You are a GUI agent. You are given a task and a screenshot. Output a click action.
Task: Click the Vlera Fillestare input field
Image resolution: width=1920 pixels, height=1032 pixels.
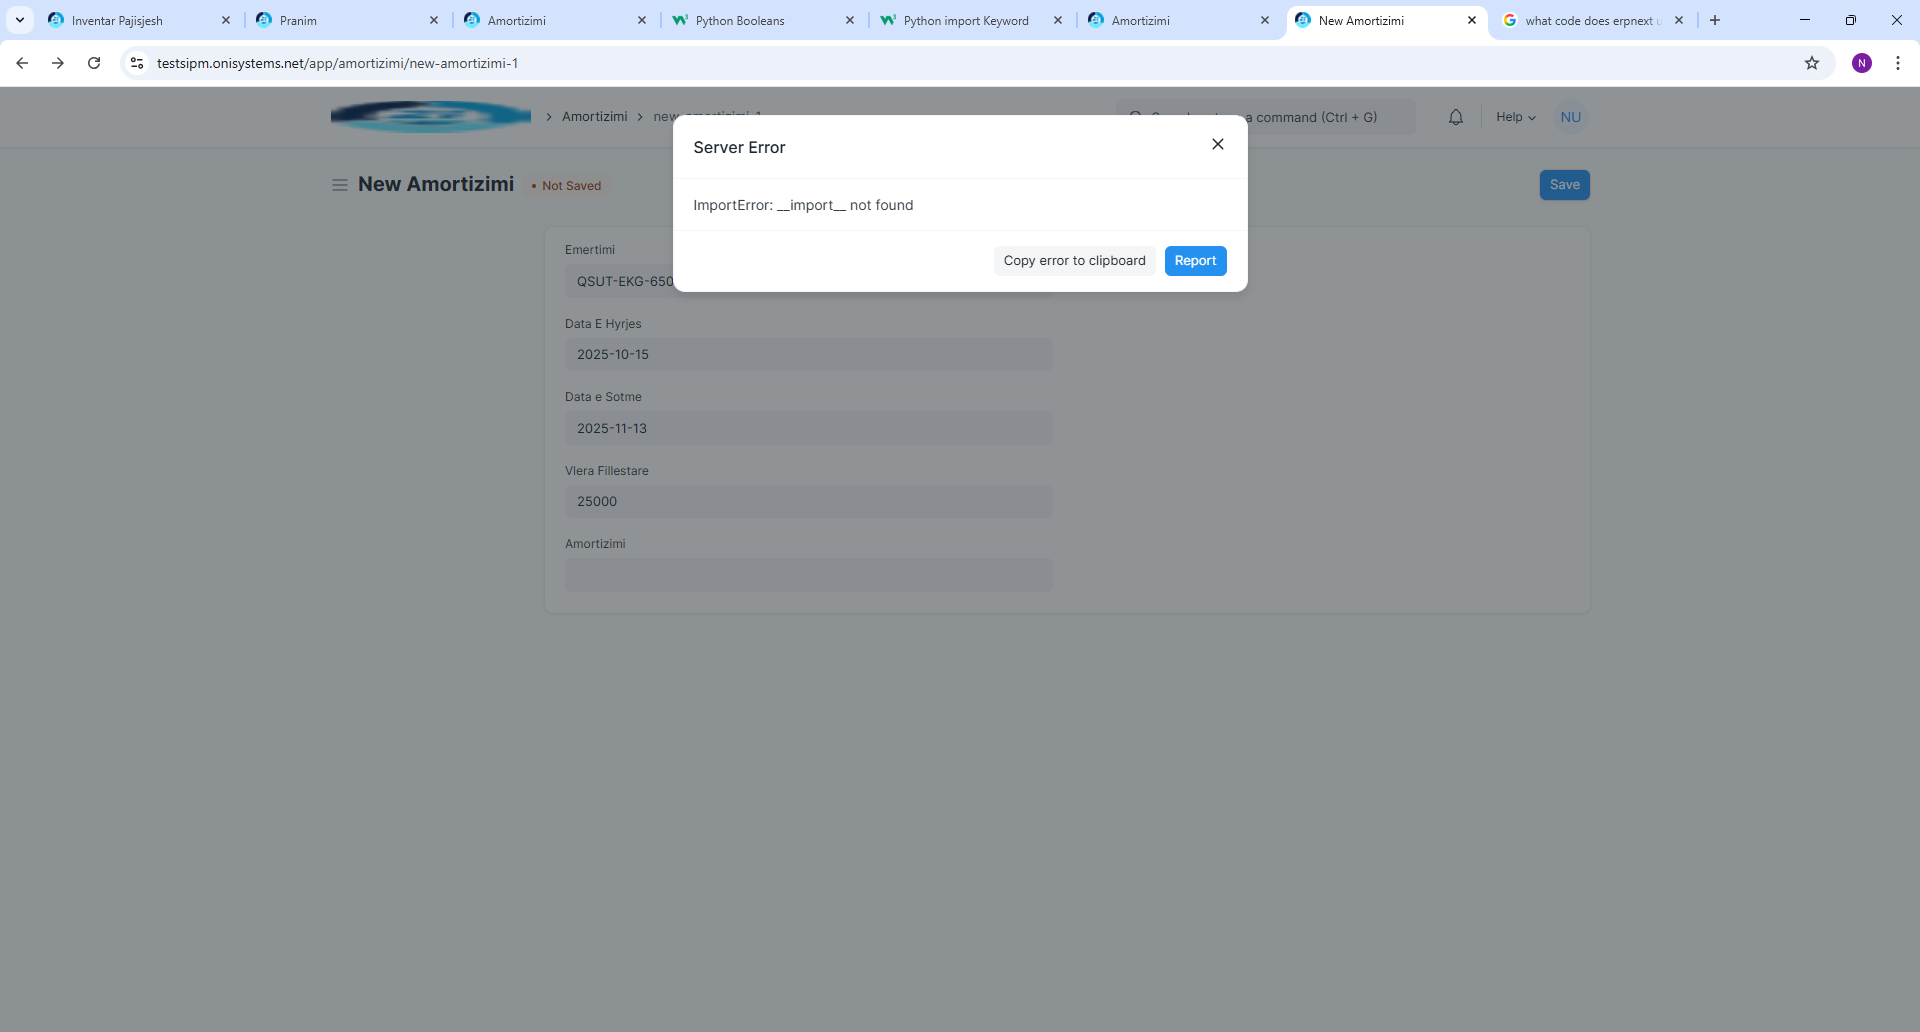(x=808, y=502)
